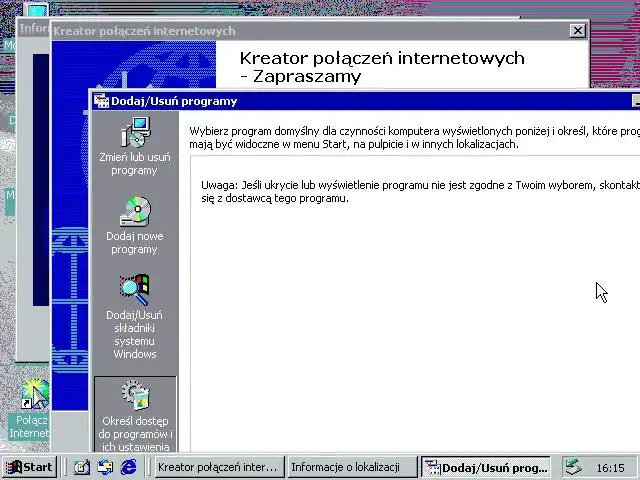The width and height of the screenshot is (640, 480).
Task: Click the Uwaga note text
Action: click(x=420, y=191)
